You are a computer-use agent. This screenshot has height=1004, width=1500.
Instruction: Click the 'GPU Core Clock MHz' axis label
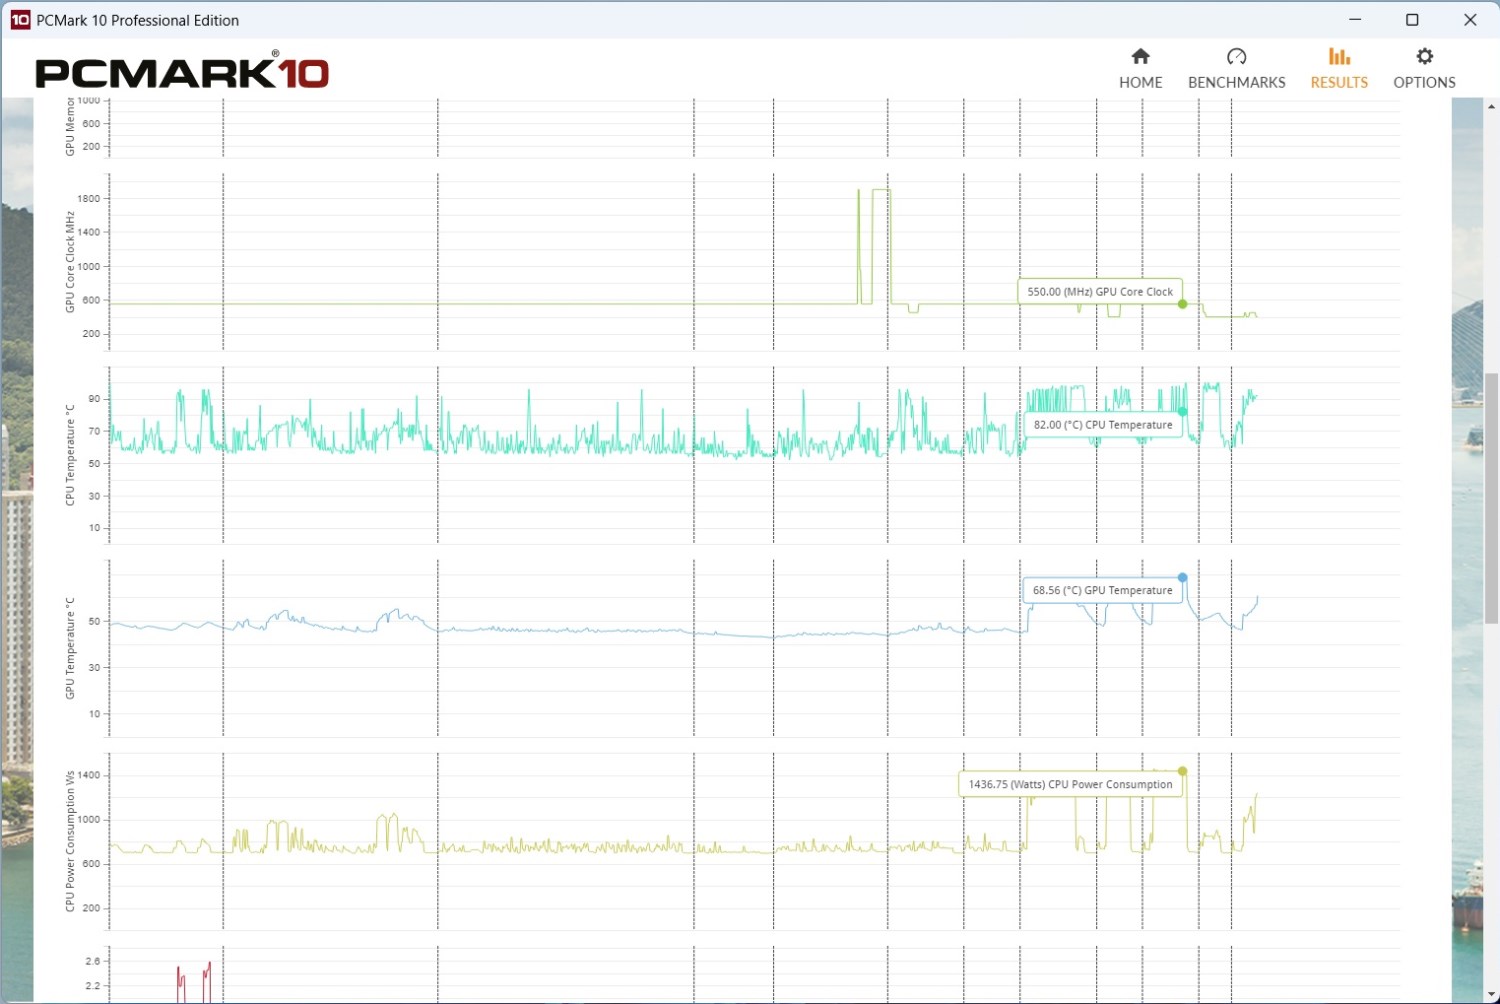tap(70, 262)
